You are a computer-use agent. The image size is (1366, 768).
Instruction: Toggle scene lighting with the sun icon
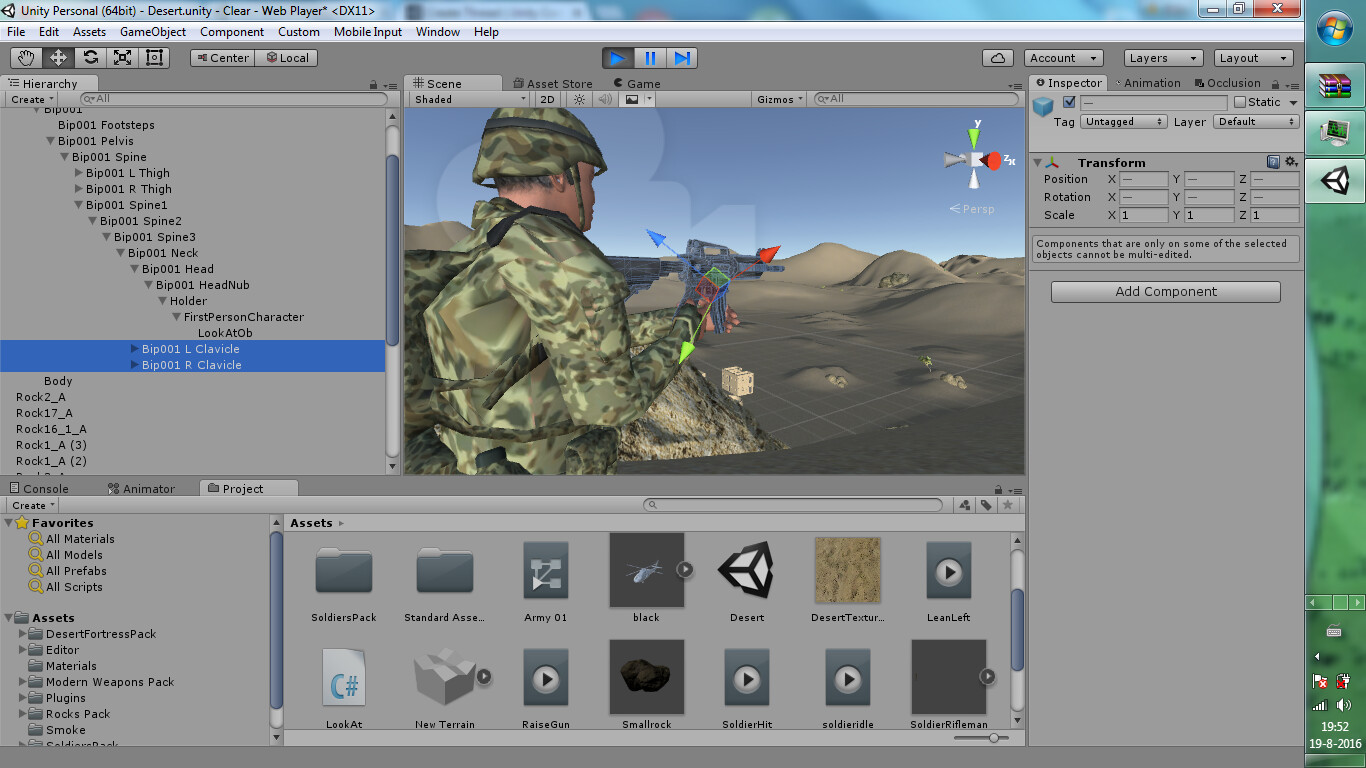coord(579,99)
